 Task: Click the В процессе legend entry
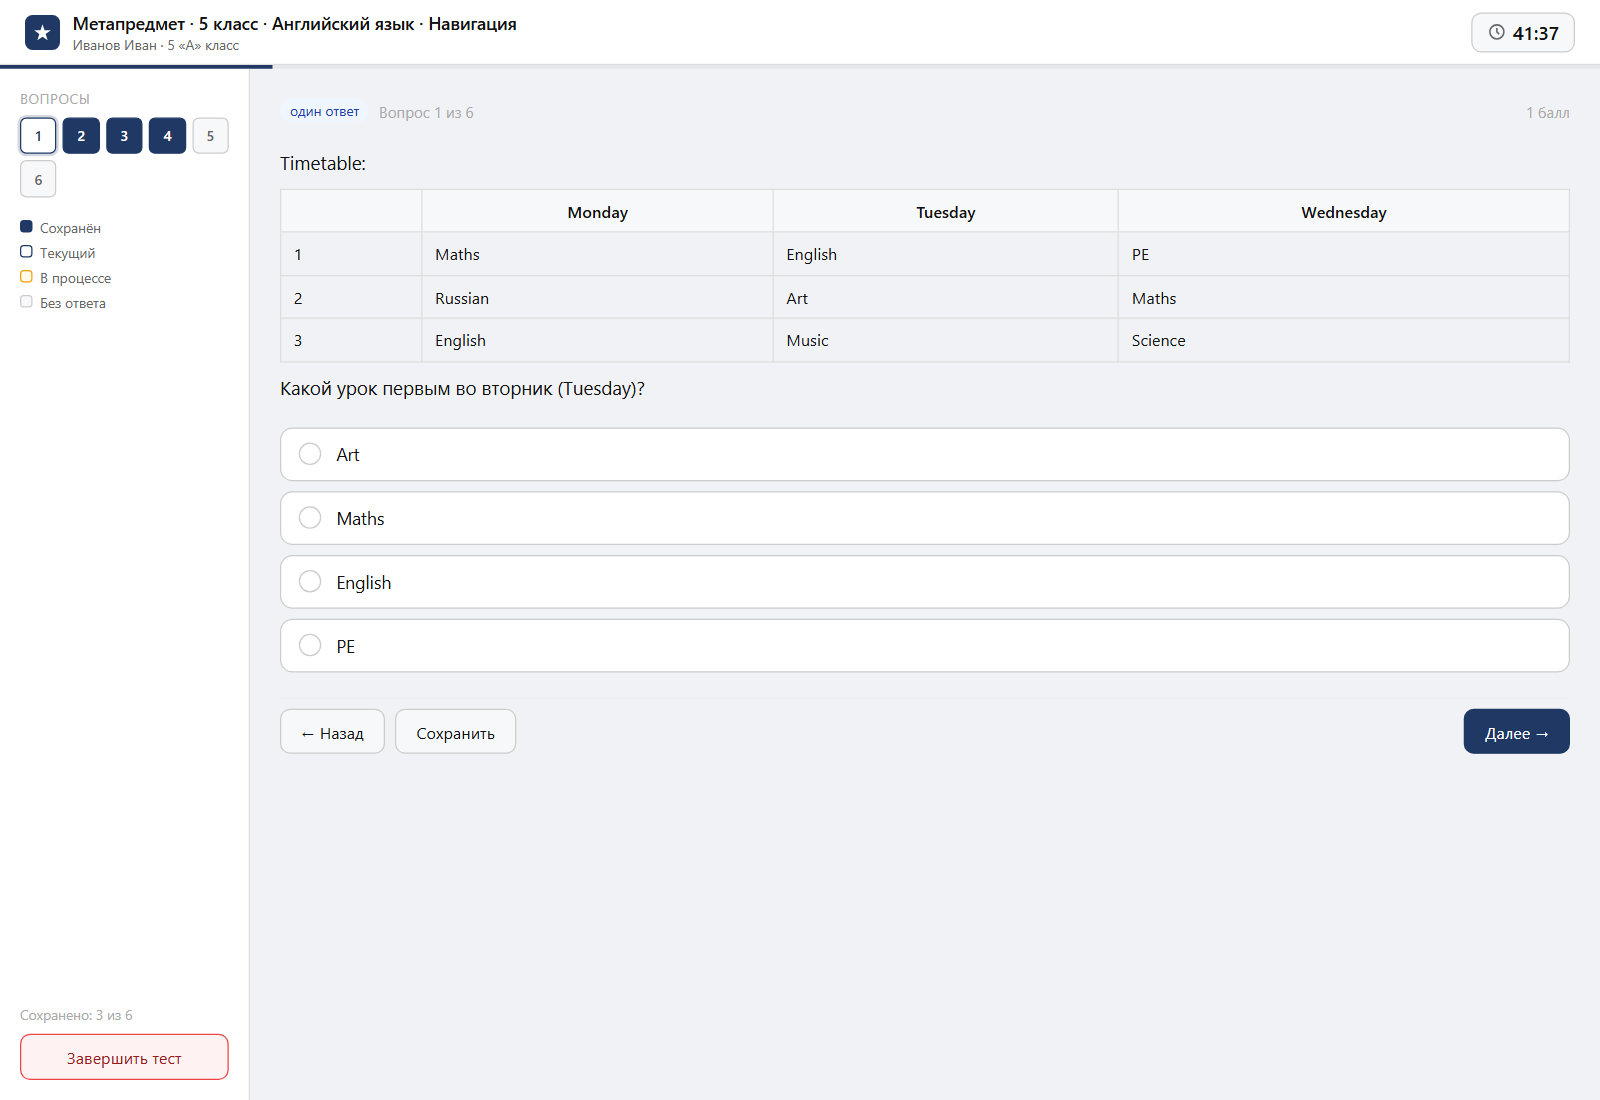tap(66, 278)
